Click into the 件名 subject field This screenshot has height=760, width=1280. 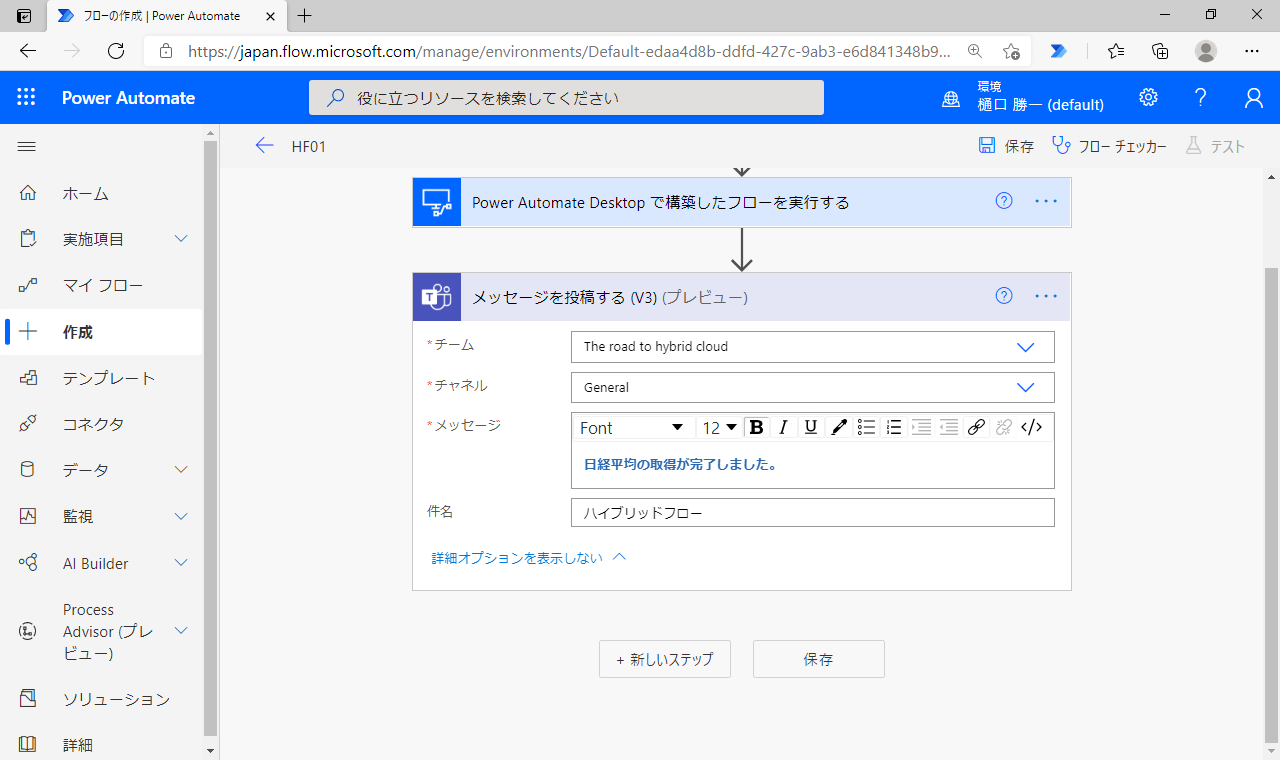813,512
